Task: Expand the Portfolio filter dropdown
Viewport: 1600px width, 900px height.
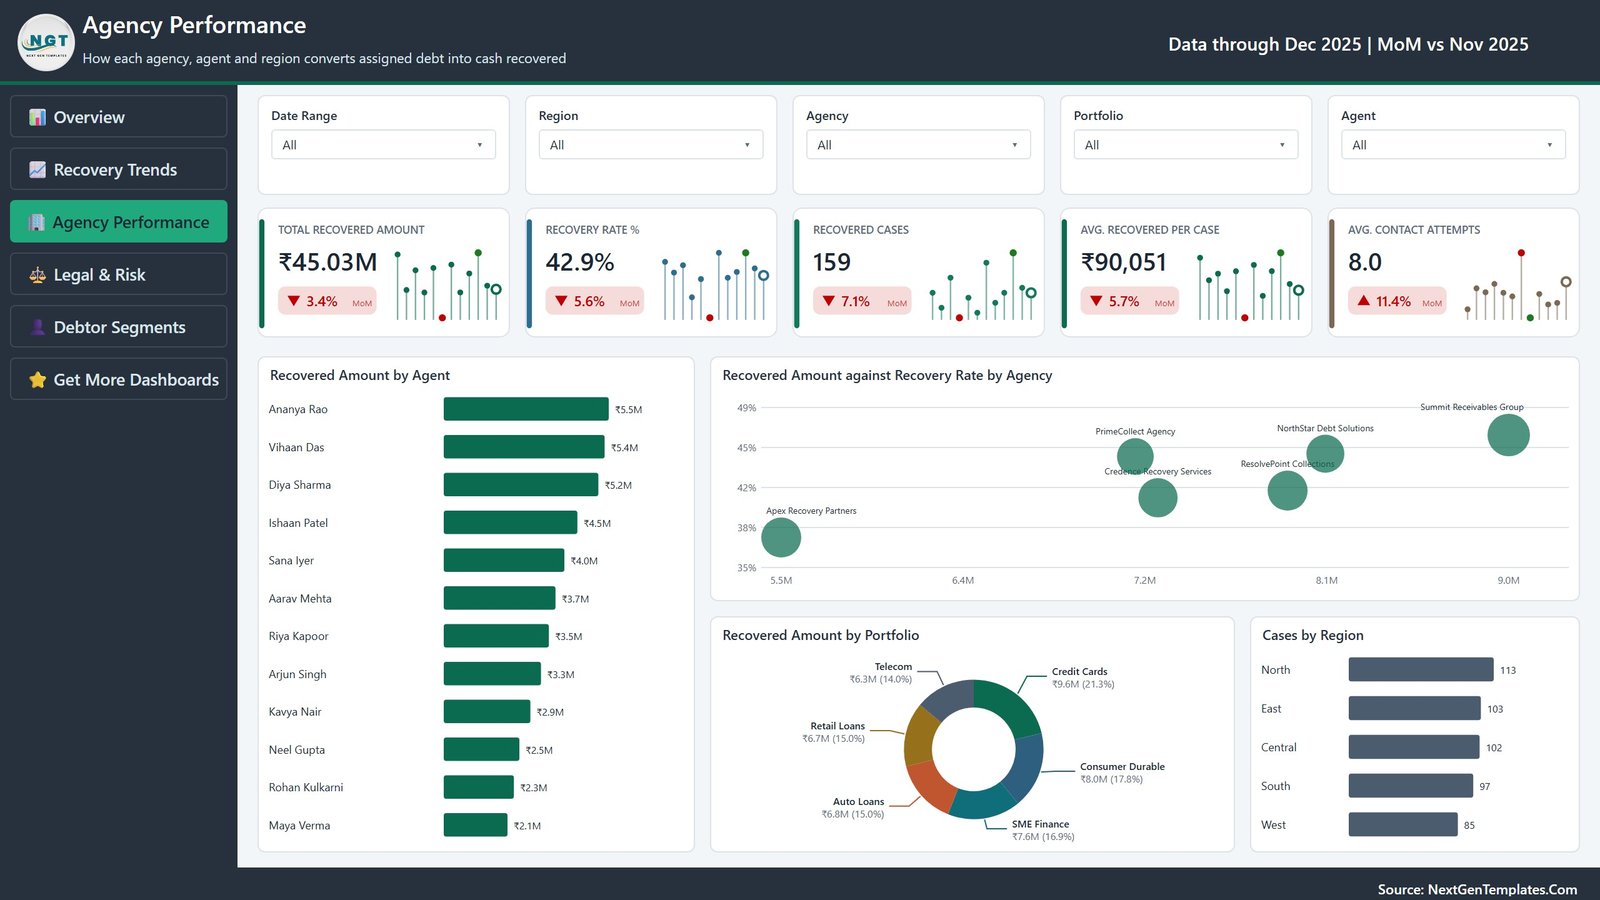Action: (1186, 145)
